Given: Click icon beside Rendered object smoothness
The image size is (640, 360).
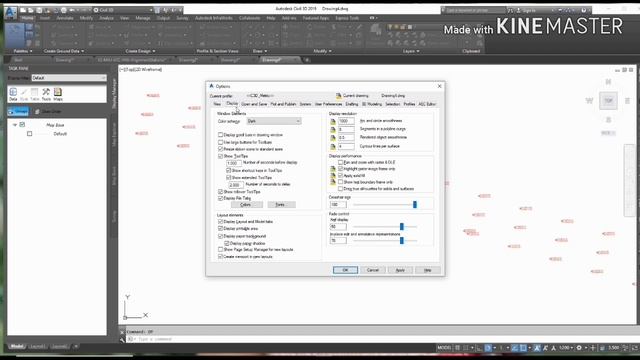Looking at the screenshot, I should (333, 138).
